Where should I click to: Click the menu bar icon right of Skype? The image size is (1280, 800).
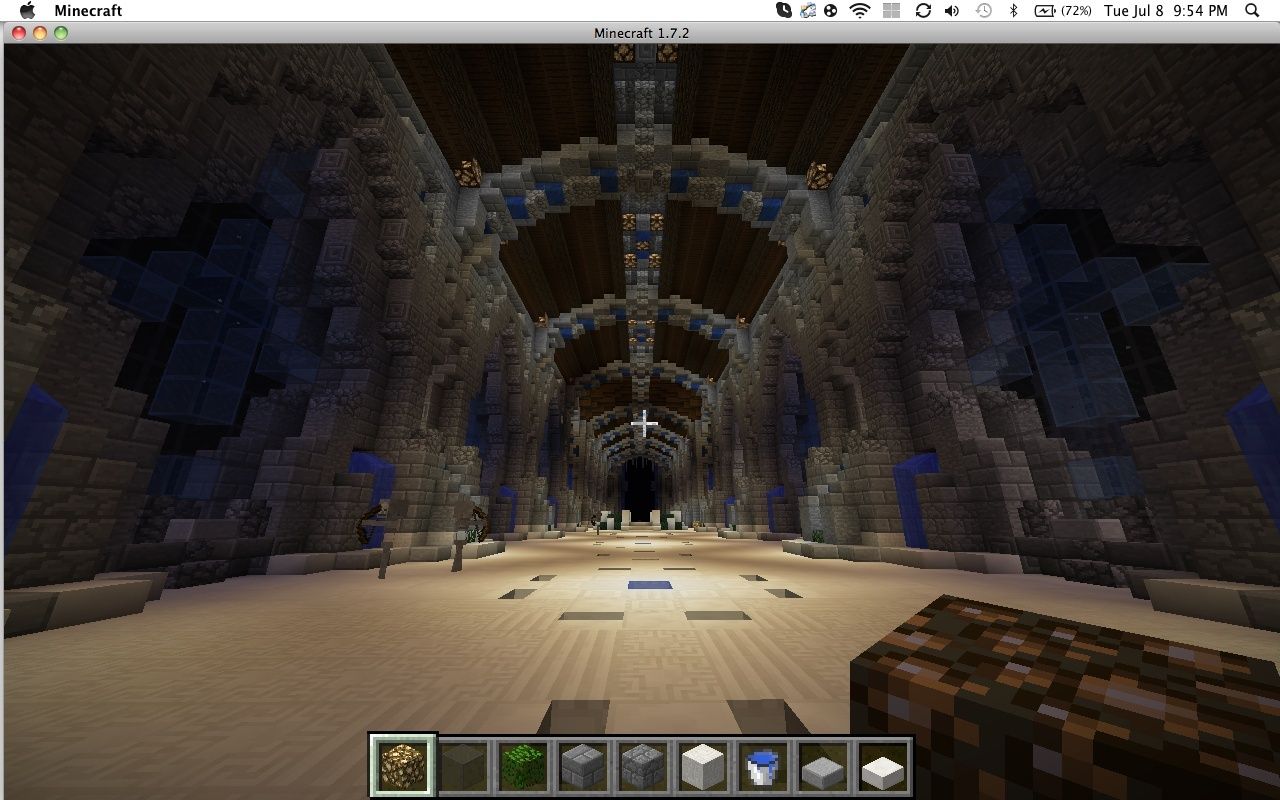pyautogui.click(x=808, y=10)
